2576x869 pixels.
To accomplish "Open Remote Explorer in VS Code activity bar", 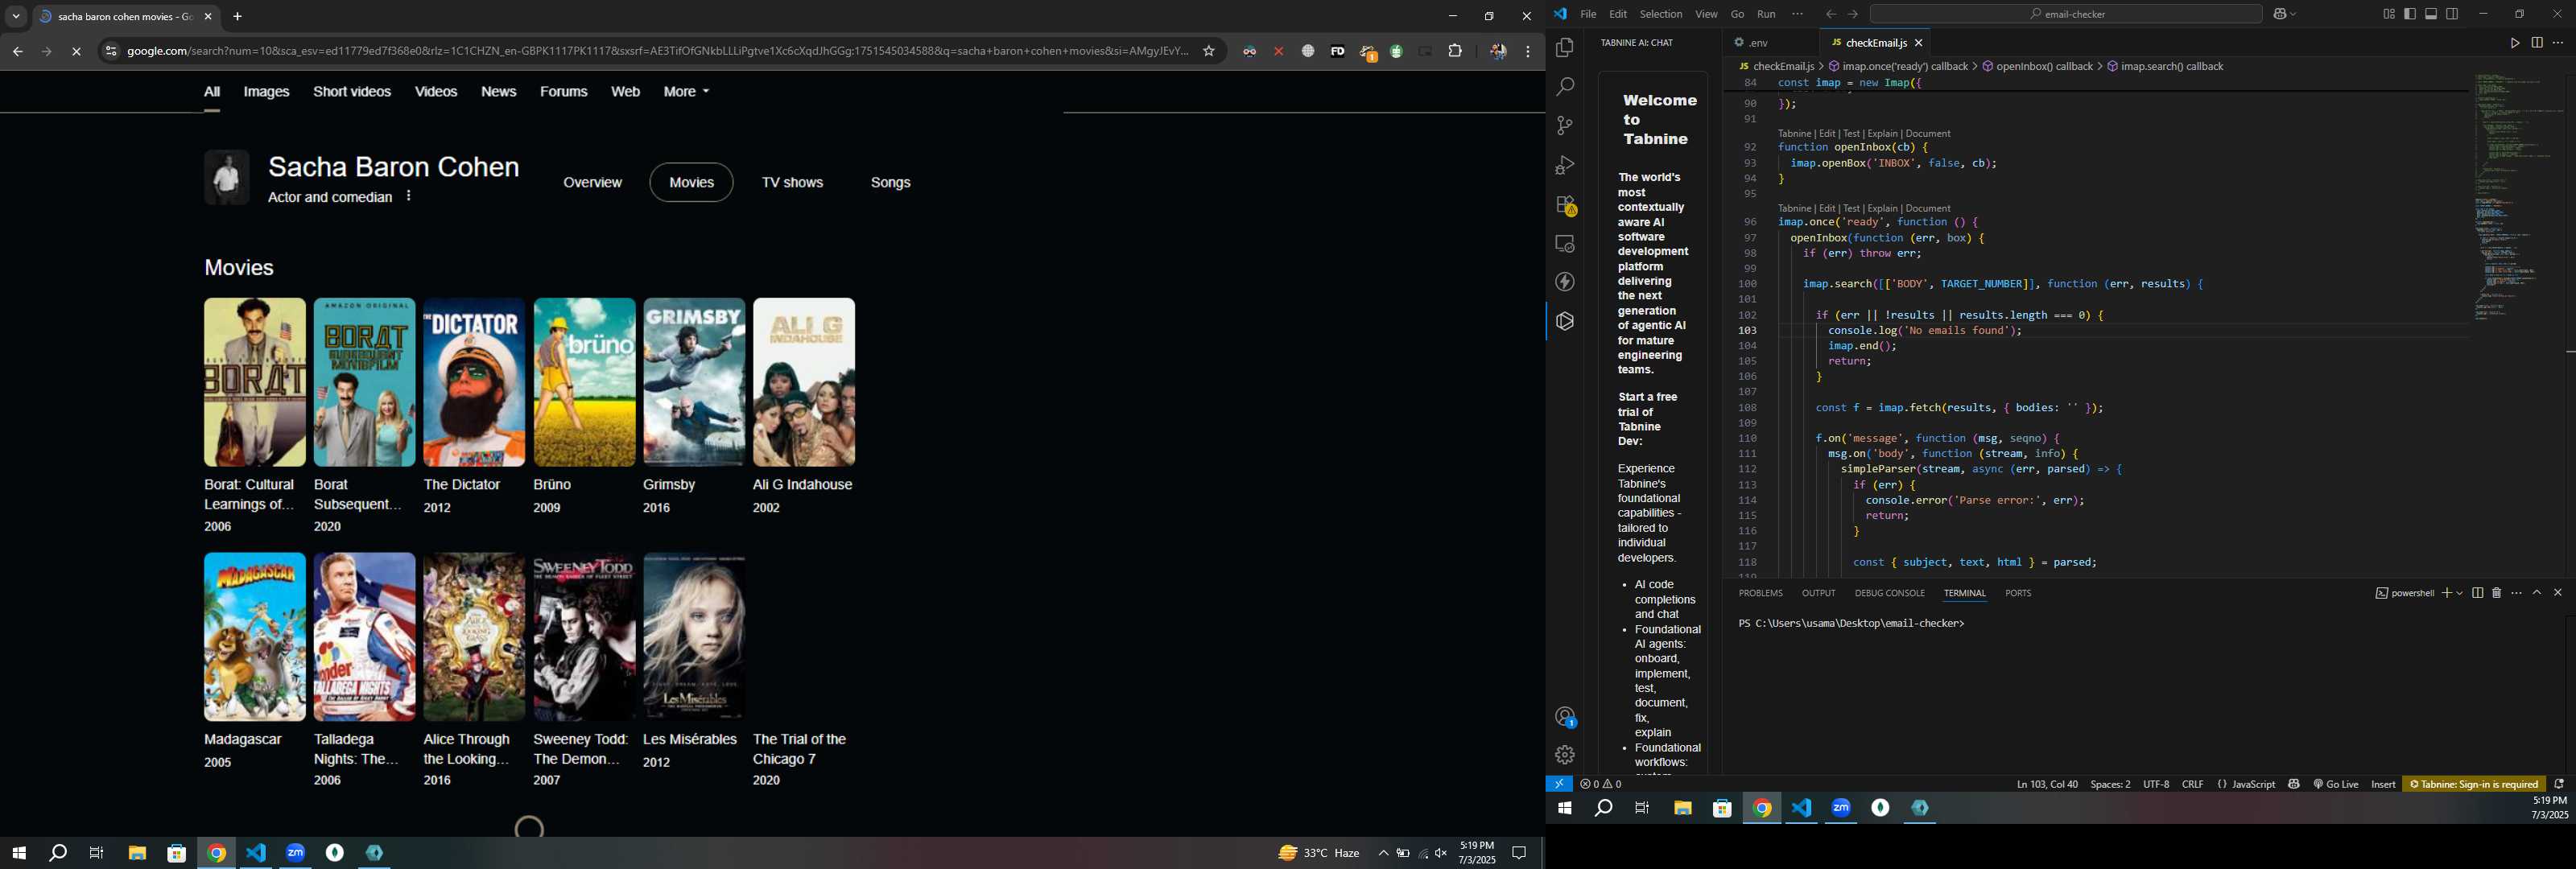I will (x=1565, y=244).
